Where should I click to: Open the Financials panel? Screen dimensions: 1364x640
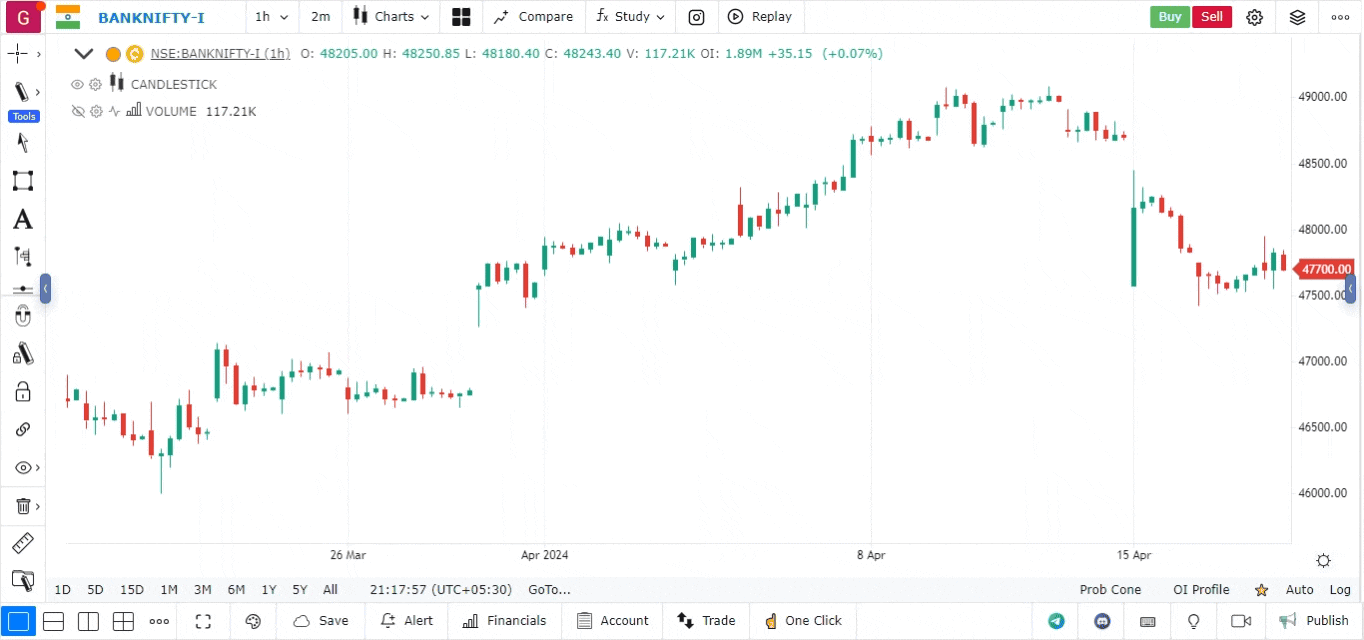pos(505,621)
